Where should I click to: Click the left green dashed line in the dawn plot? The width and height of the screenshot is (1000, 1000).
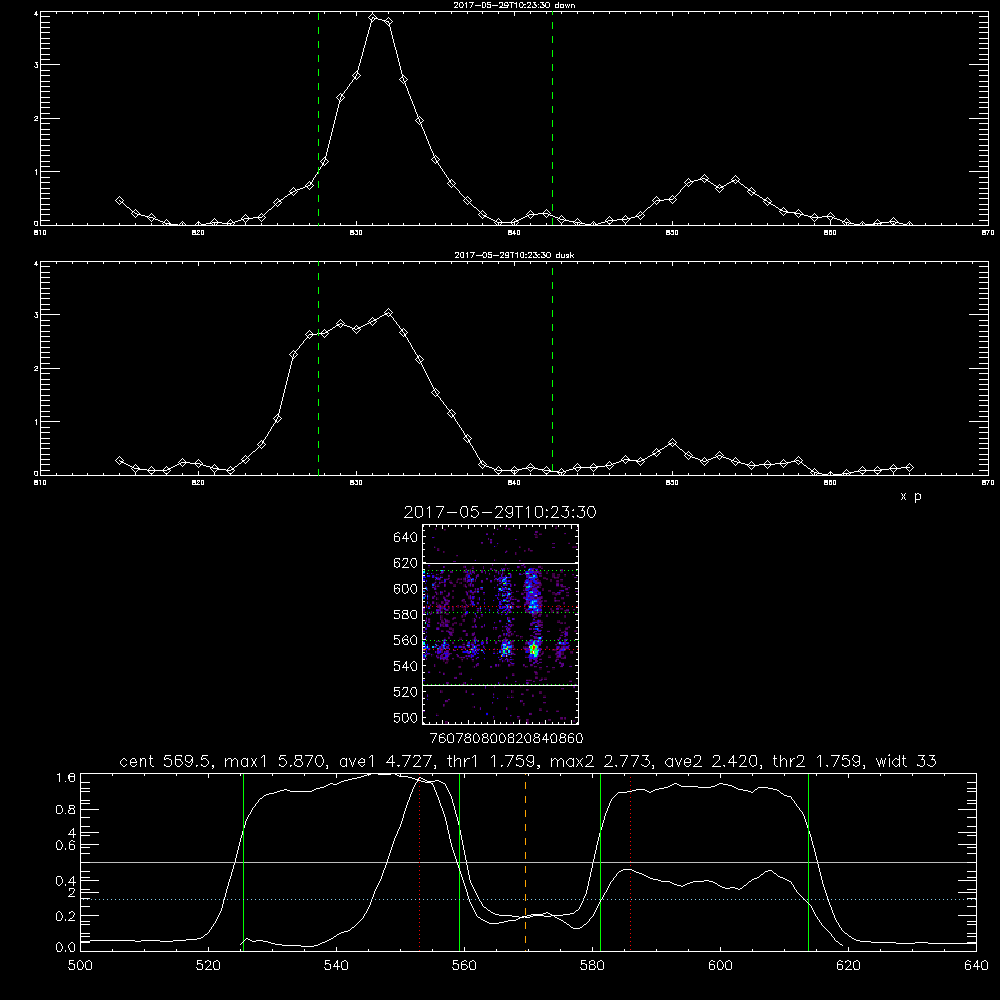click(318, 118)
